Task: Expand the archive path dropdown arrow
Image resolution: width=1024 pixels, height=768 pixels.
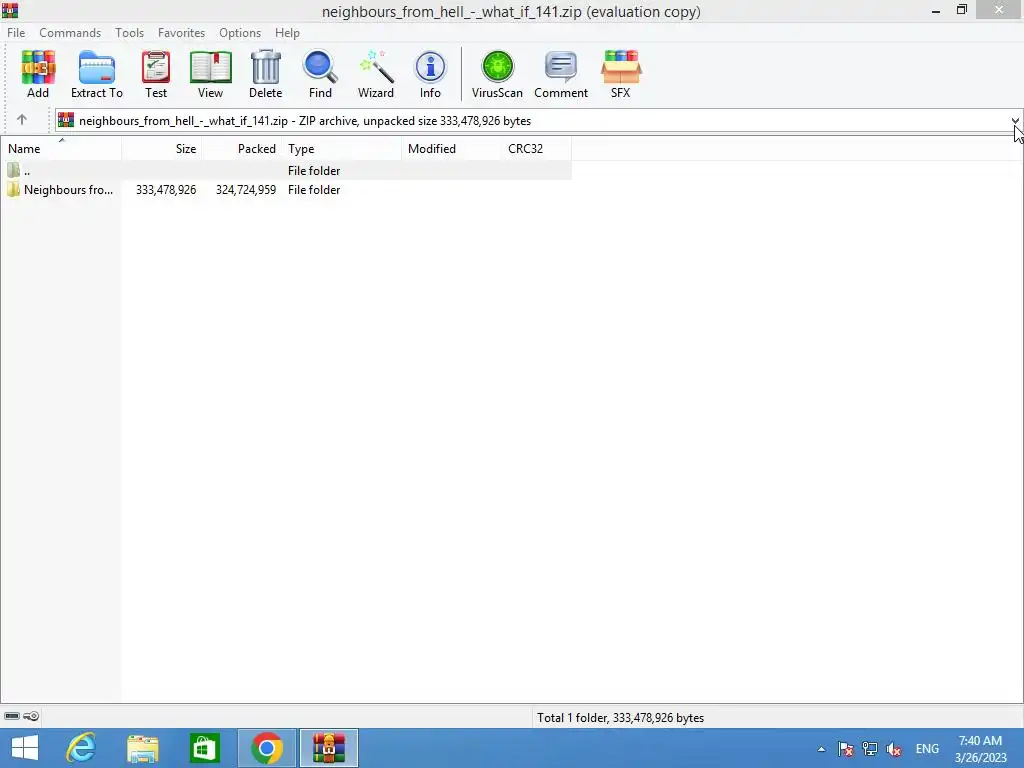Action: tap(1015, 121)
